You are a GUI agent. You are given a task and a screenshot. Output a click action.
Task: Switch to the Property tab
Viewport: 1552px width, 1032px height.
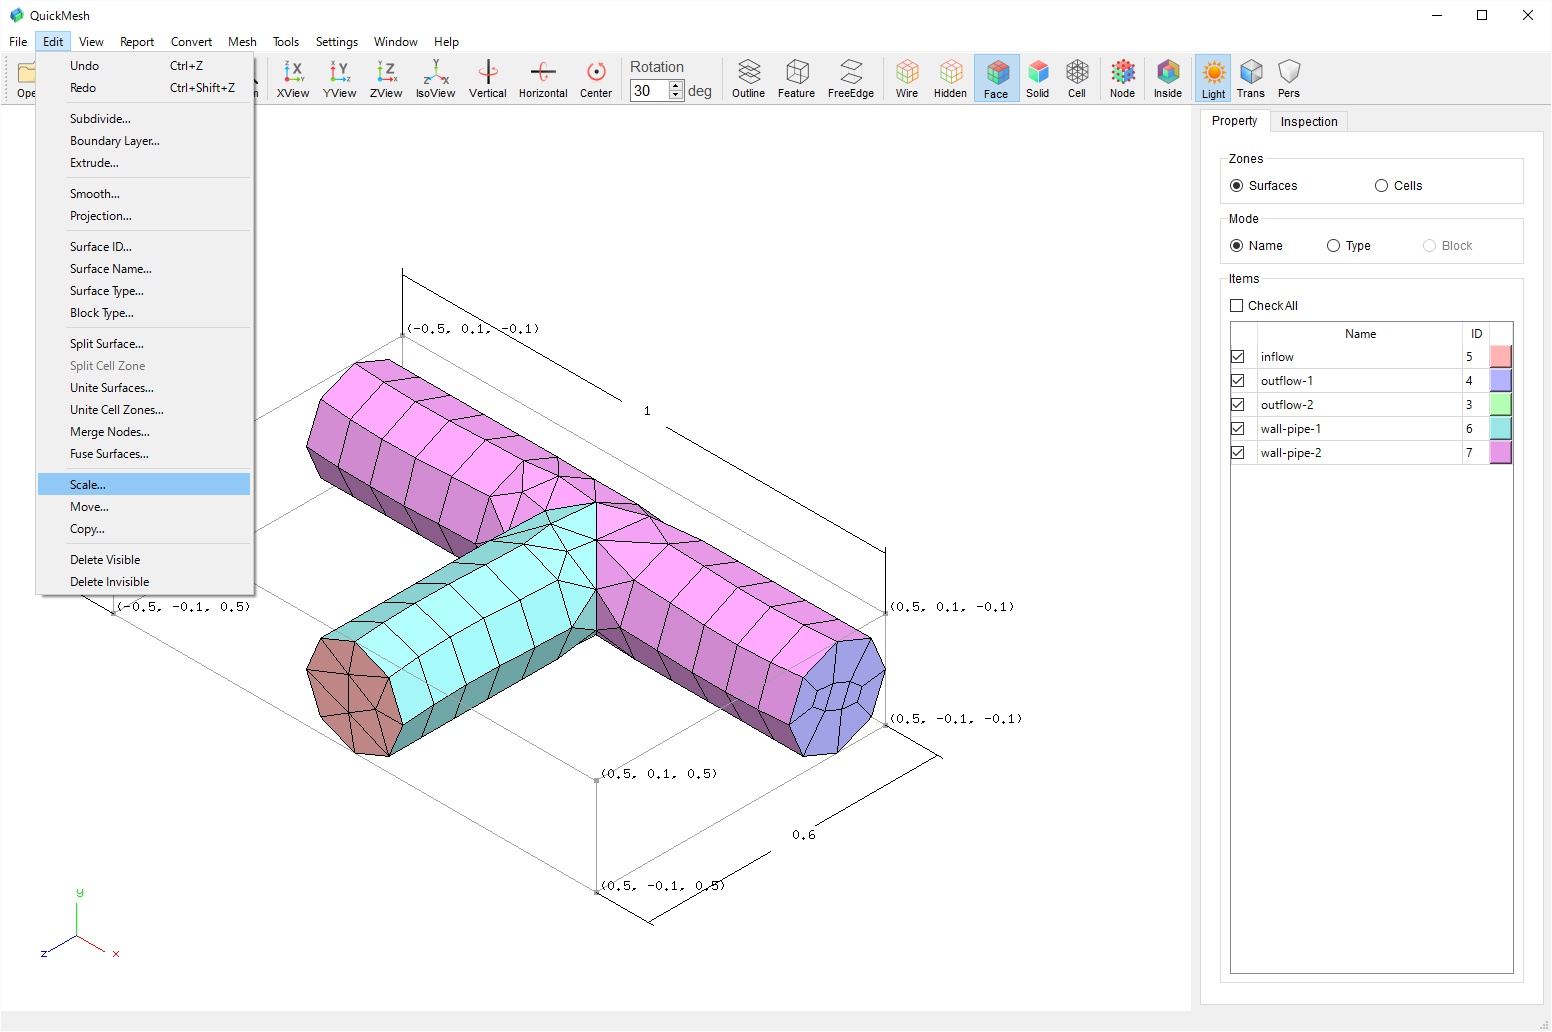click(x=1235, y=121)
